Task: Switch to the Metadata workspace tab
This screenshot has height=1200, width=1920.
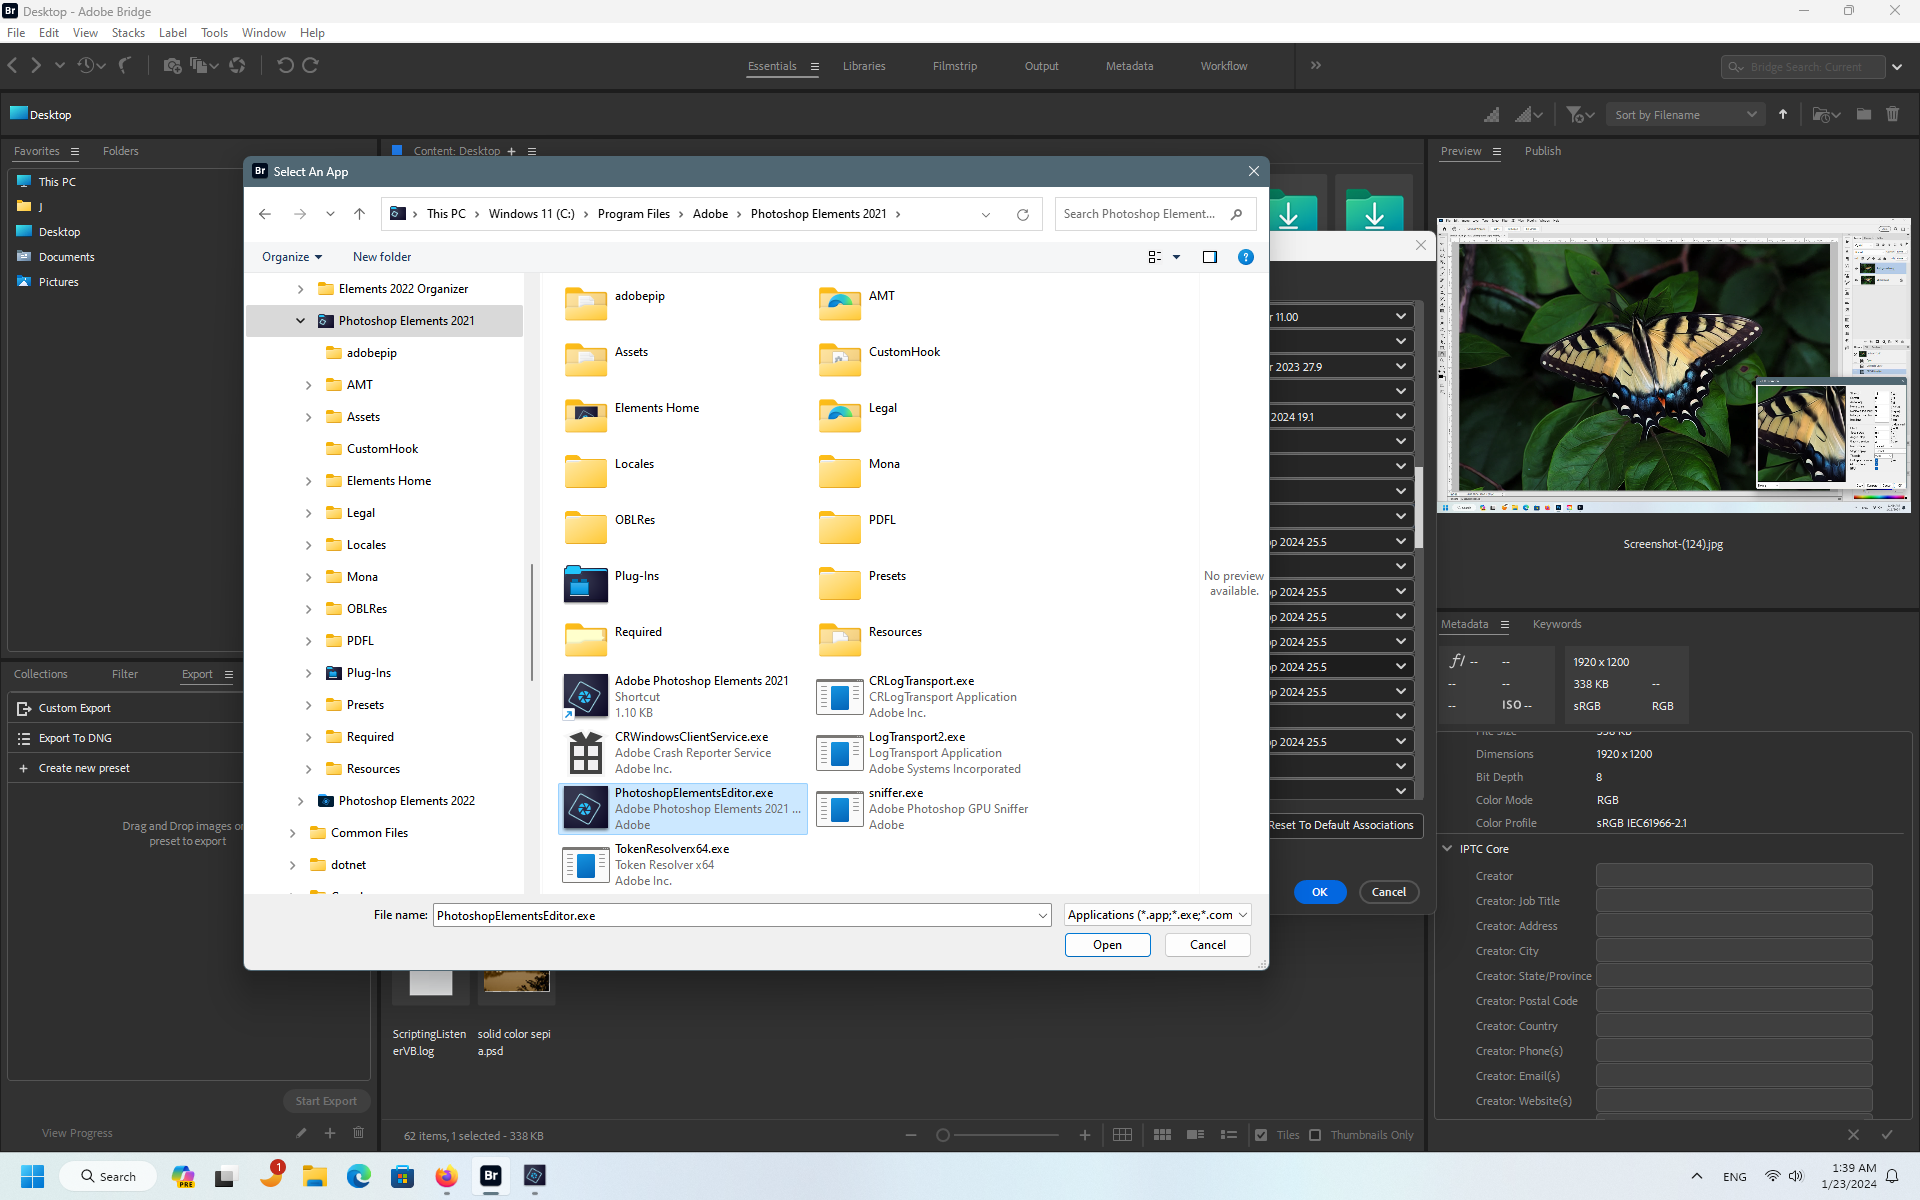Action: (x=1129, y=66)
